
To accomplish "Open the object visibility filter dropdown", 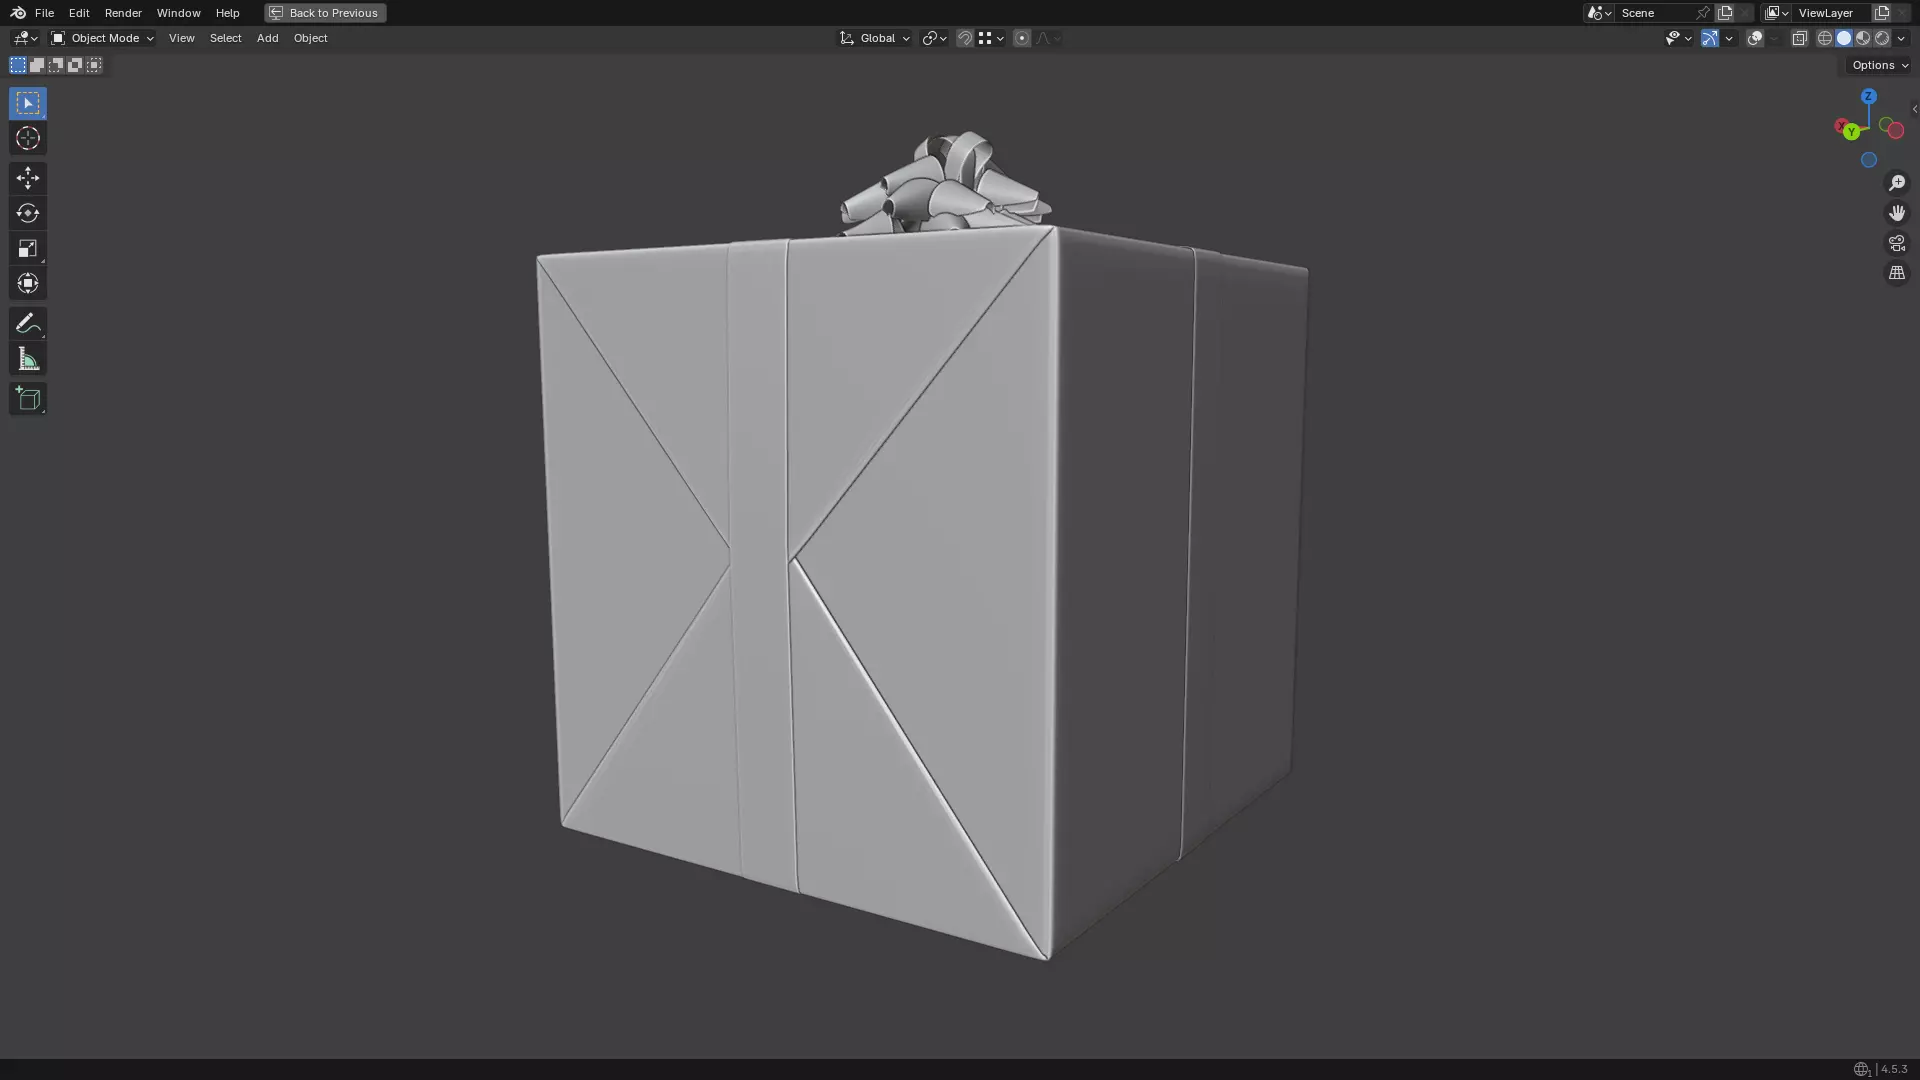I will click(x=1678, y=38).
